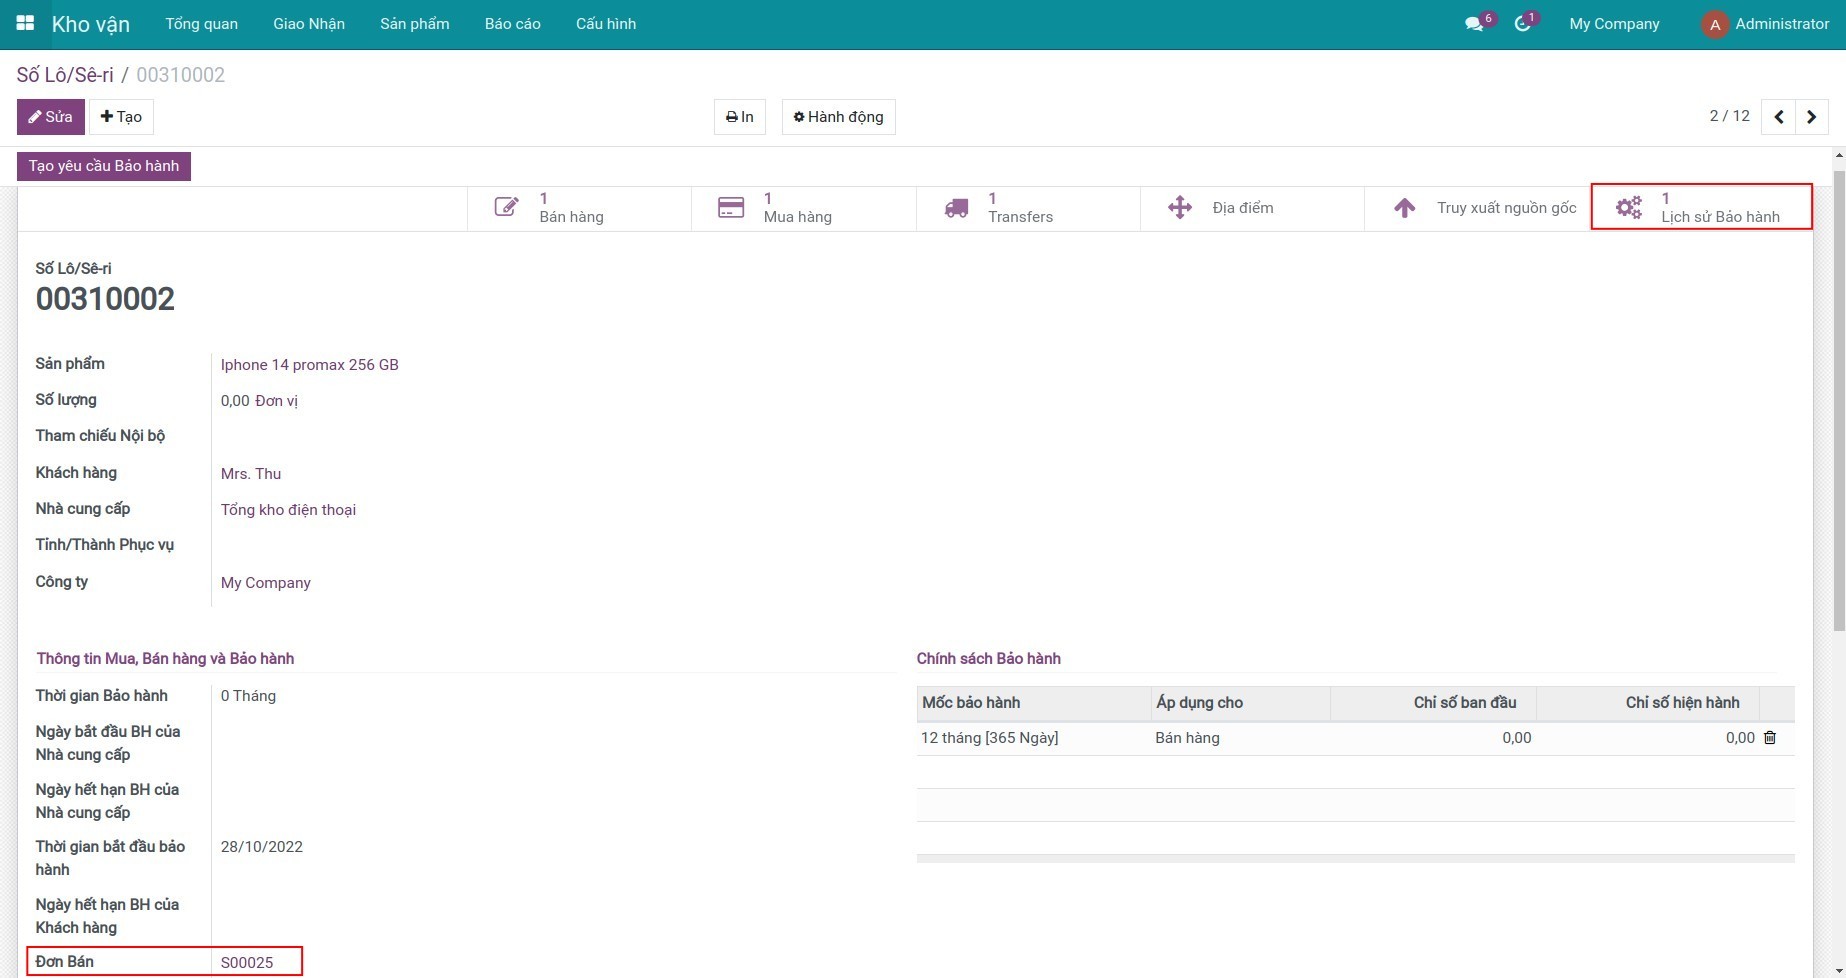Expand the In print dropdown

(740, 117)
